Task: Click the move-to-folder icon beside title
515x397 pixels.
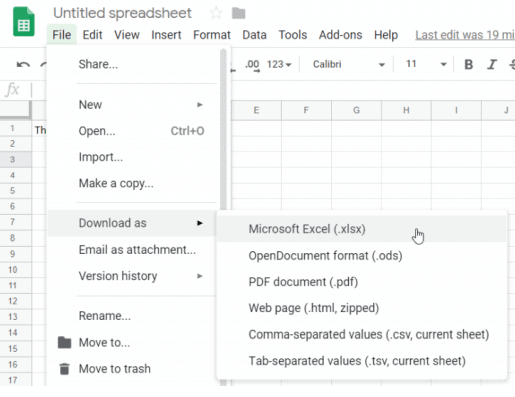Action: pos(239,14)
